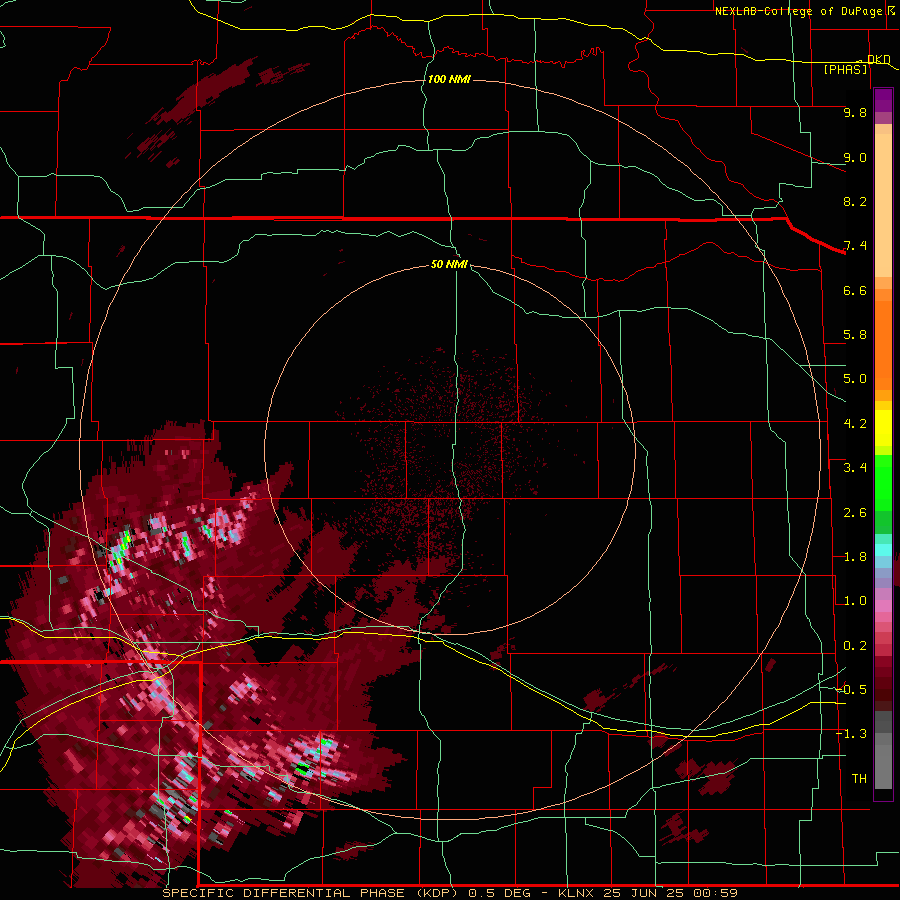Select the 5.0 scale value
This screenshot has width=900, height=900.
point(855,379)
